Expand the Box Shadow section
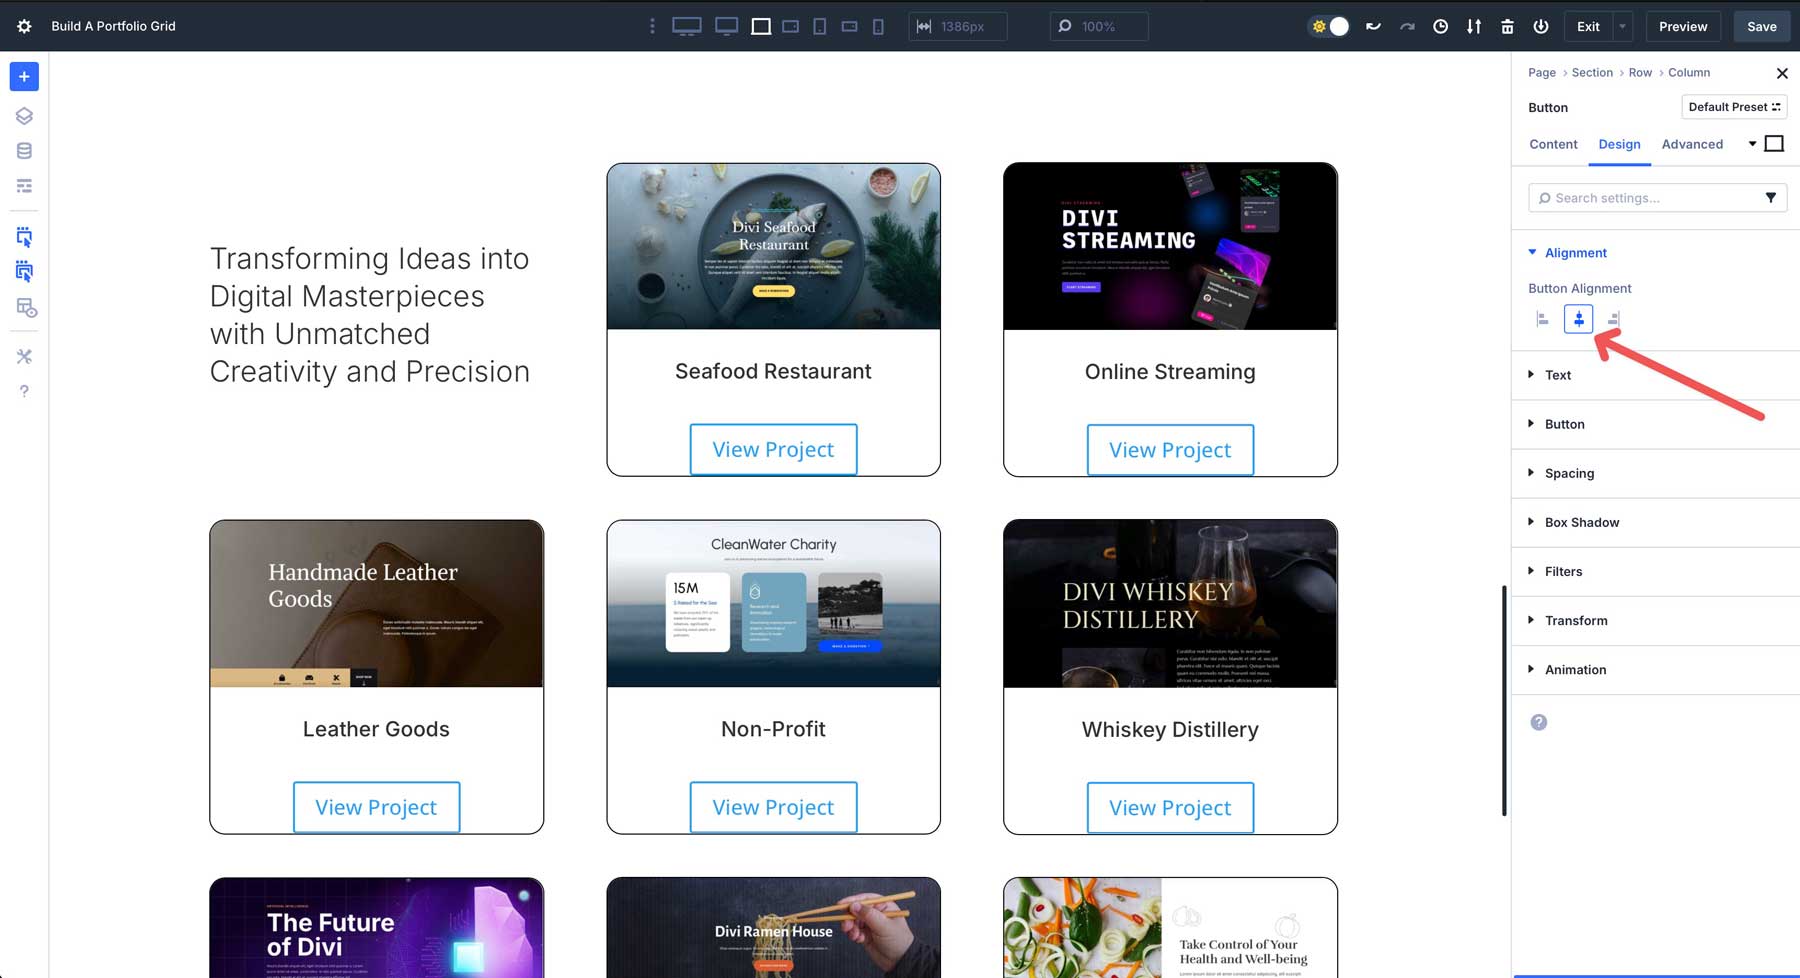 point(1583,522)
